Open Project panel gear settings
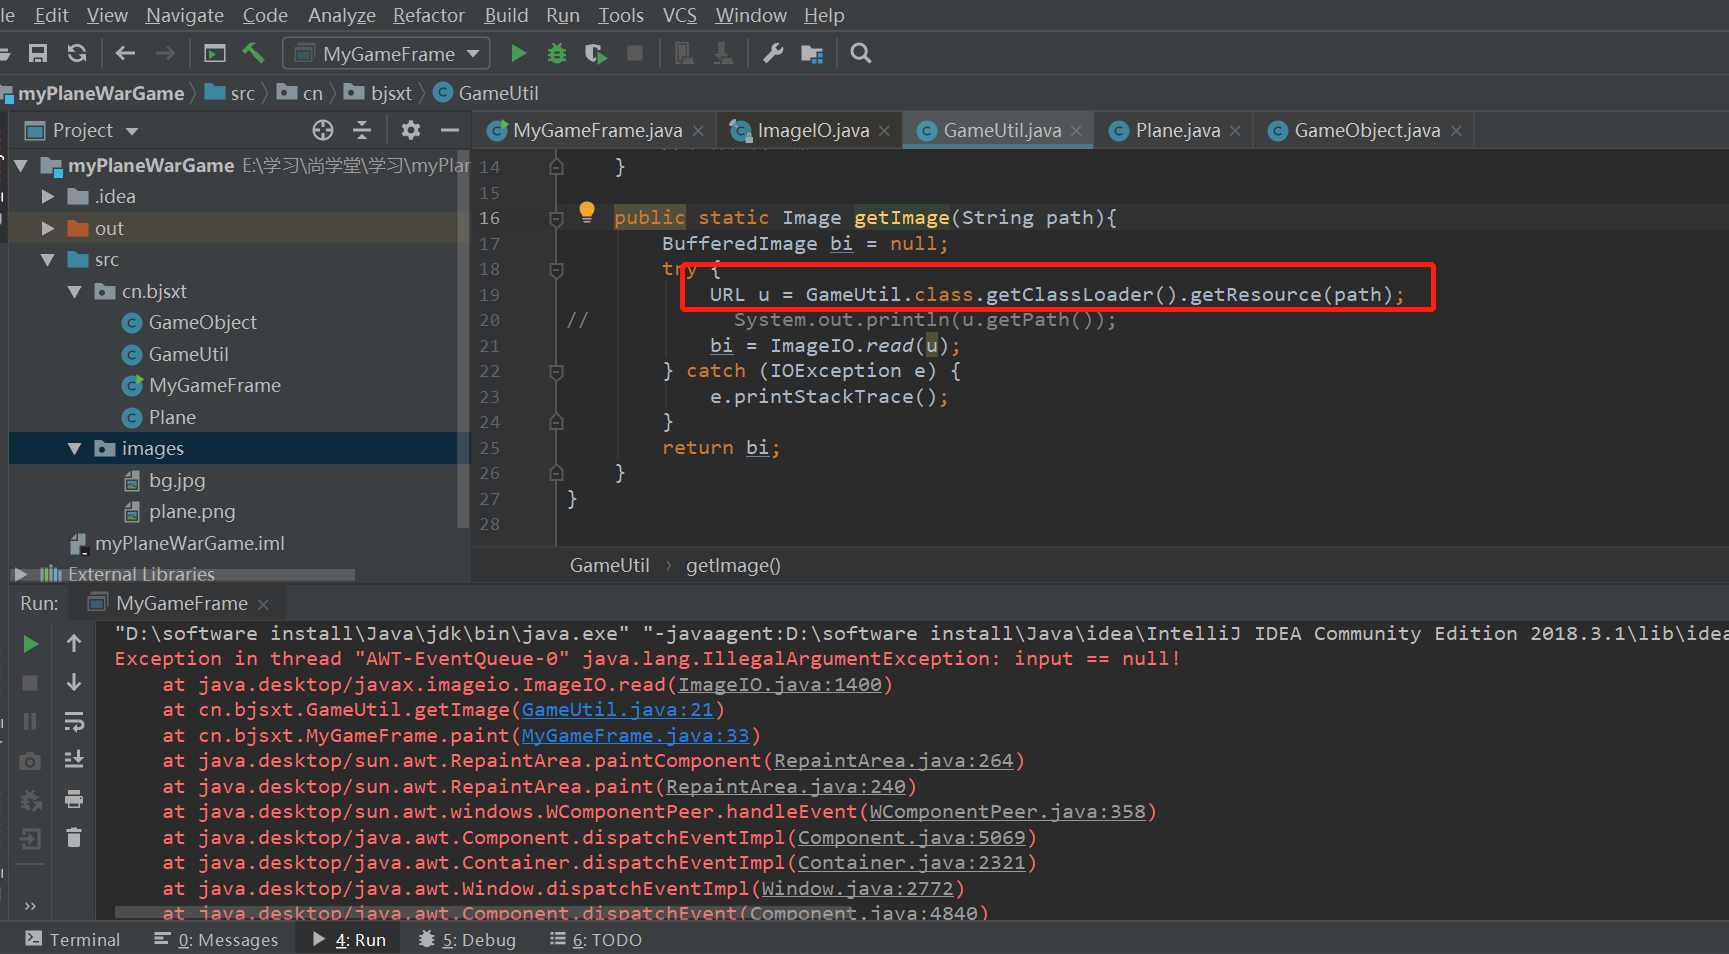 (411, 130)
